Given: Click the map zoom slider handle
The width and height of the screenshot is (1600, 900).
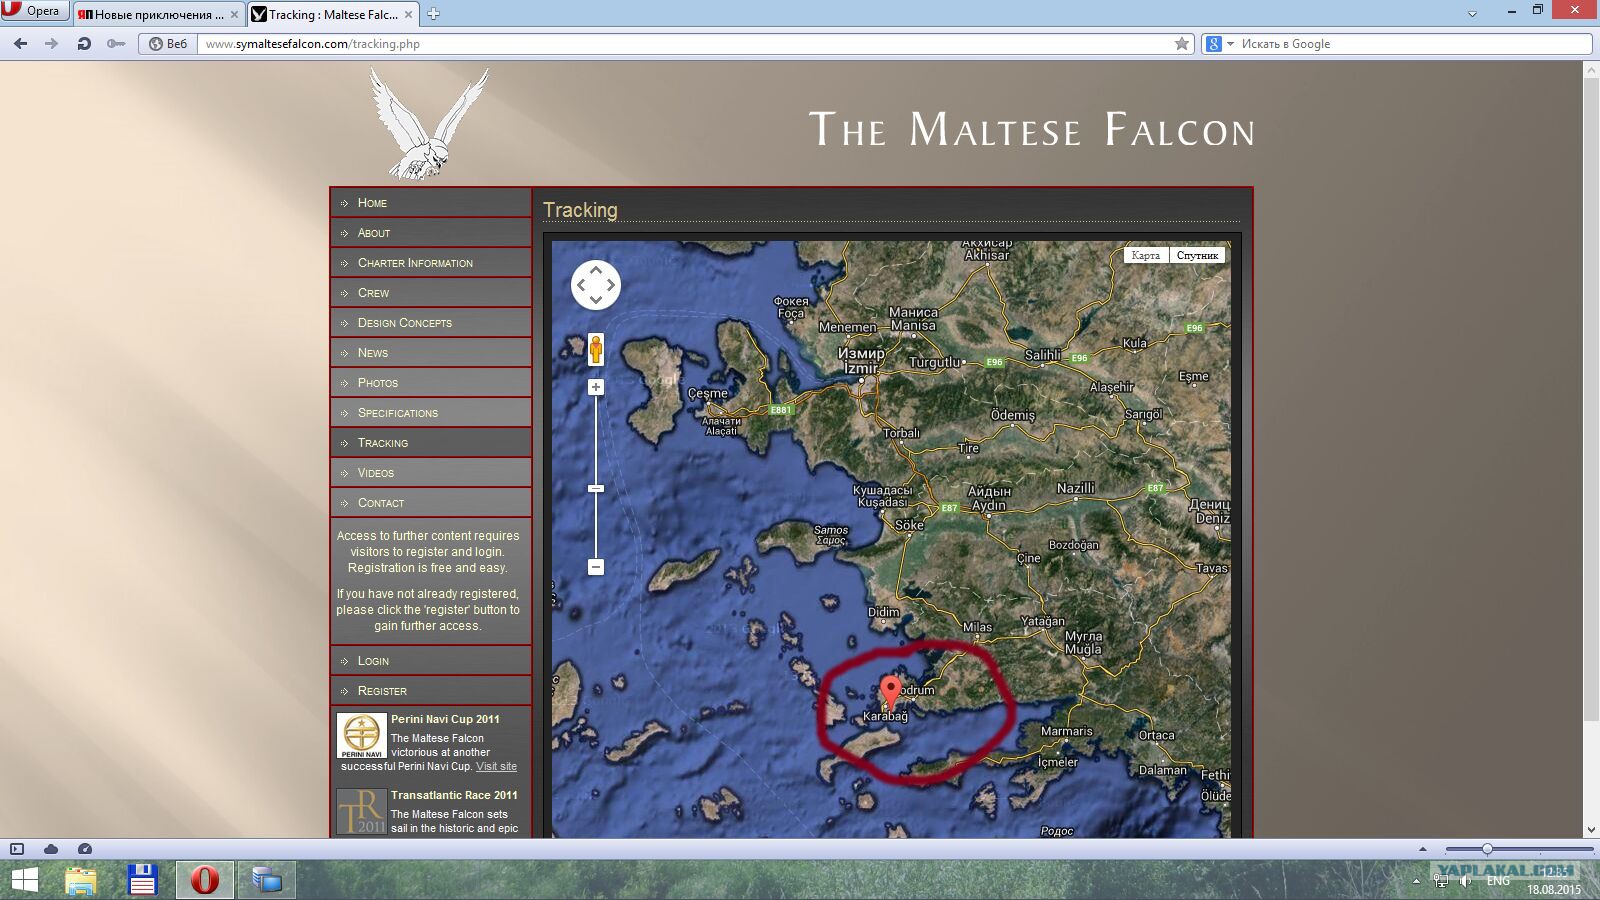Looking at the screenshot, I should (596, 489).
